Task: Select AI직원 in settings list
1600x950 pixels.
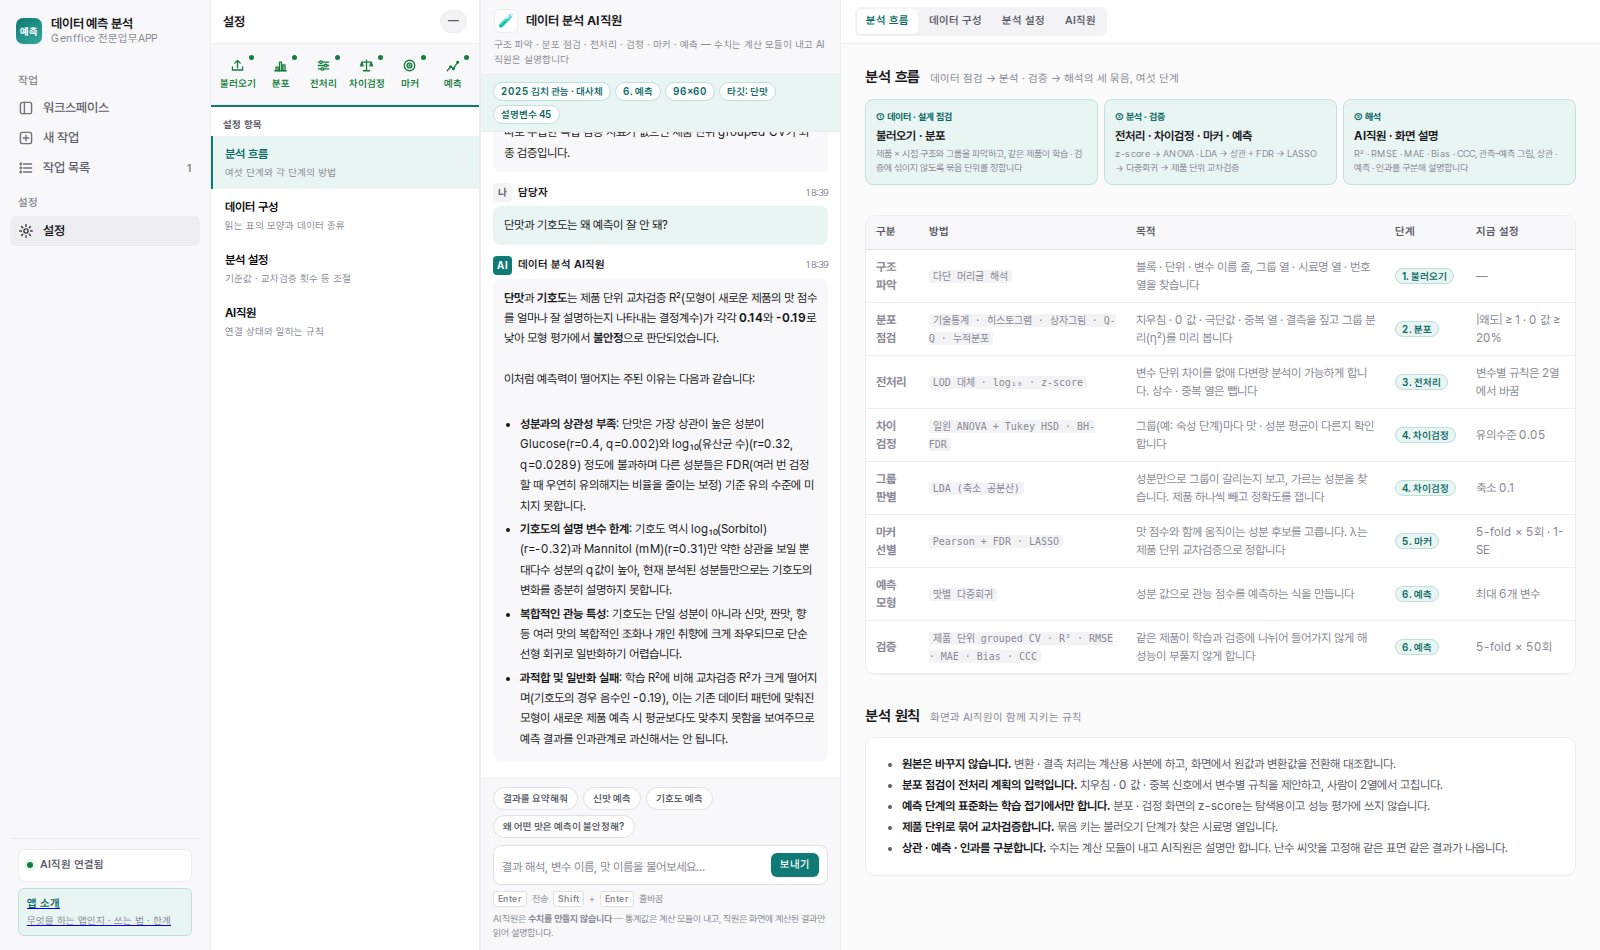Action: point(345,321)
